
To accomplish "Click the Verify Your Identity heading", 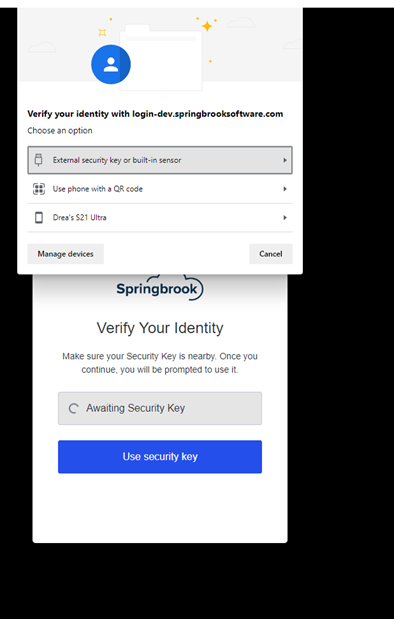I will point(160,328).
